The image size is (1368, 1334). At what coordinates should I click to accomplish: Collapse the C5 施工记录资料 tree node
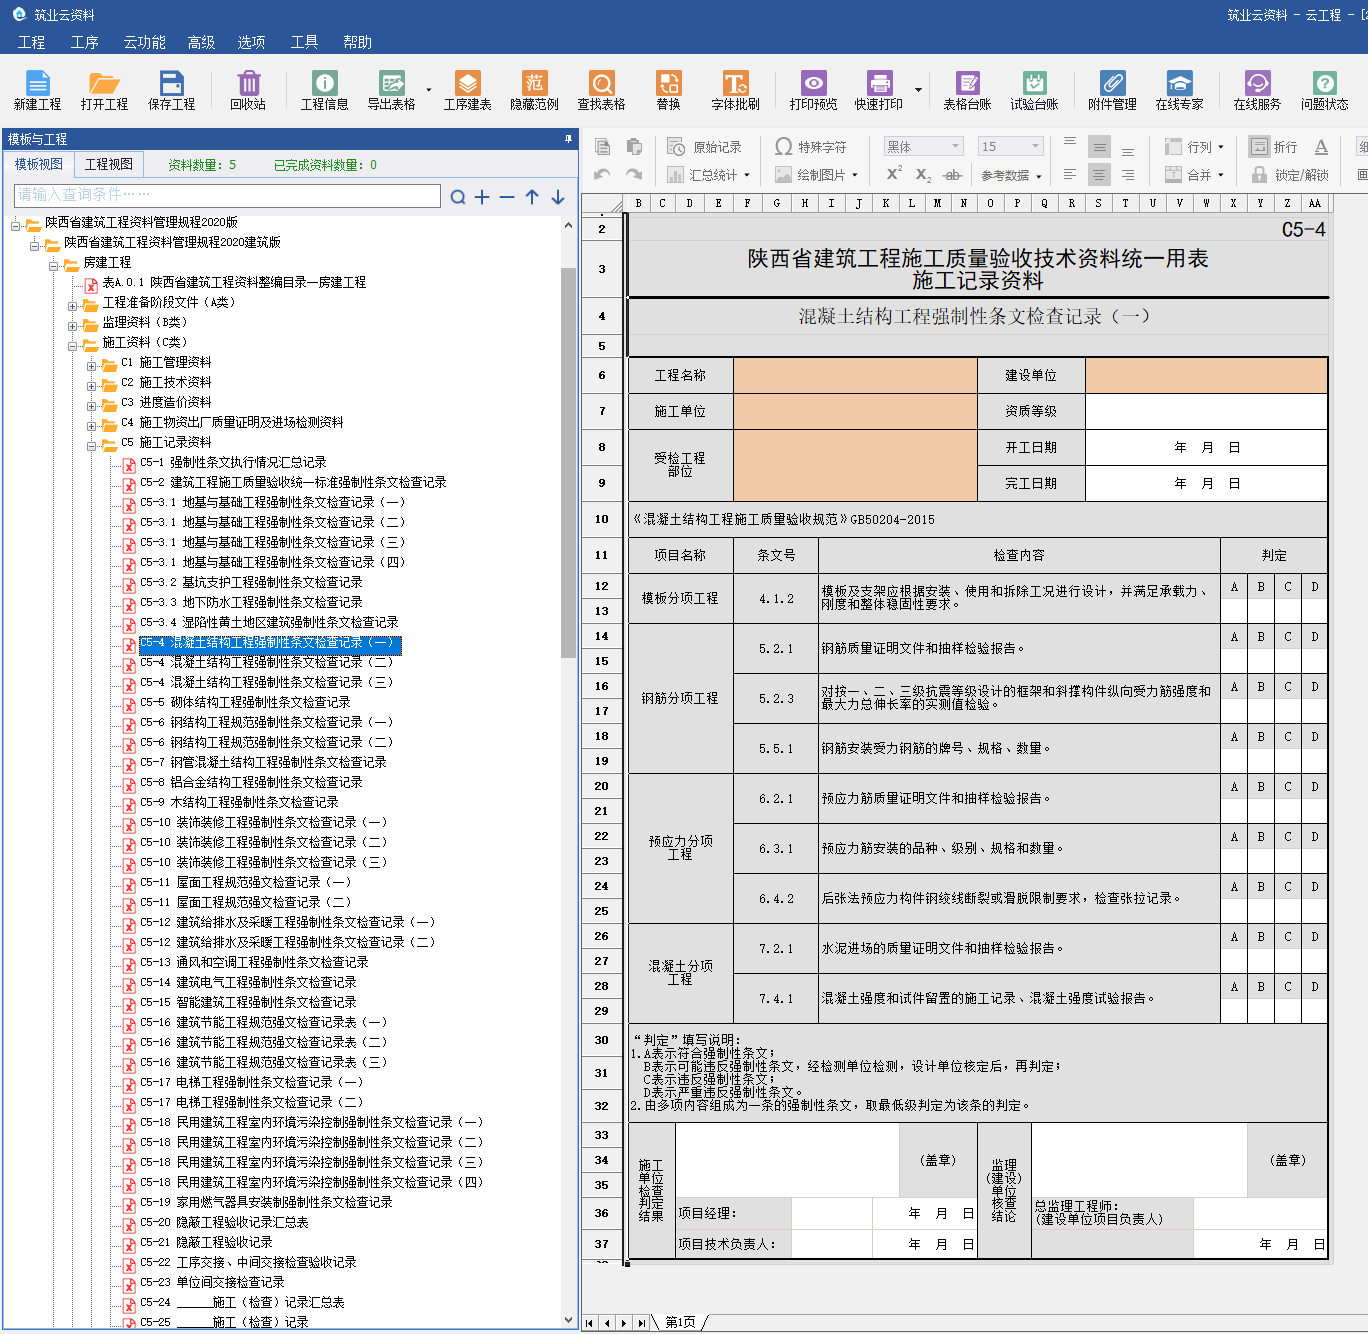coord(92,446)
